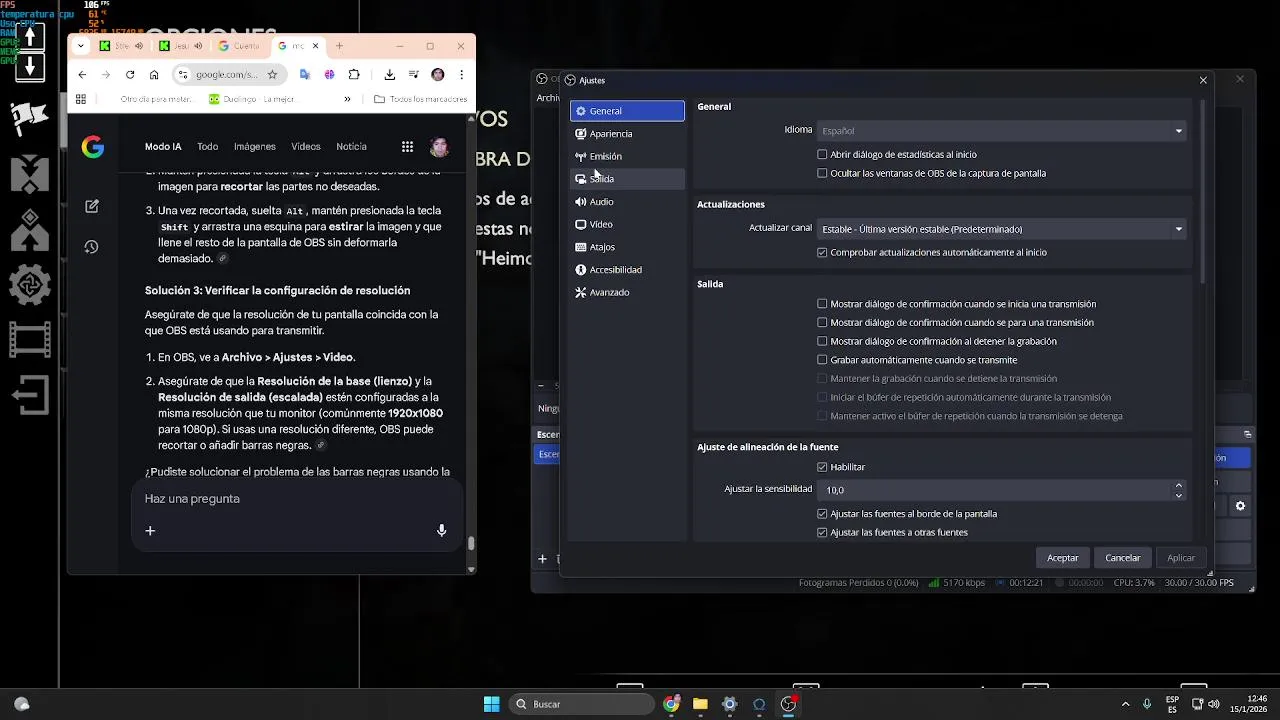Switch to Cuenta Google browser tab
Image resolution: width=1280 pixels, height=720 pixels.
coord(239,46)
